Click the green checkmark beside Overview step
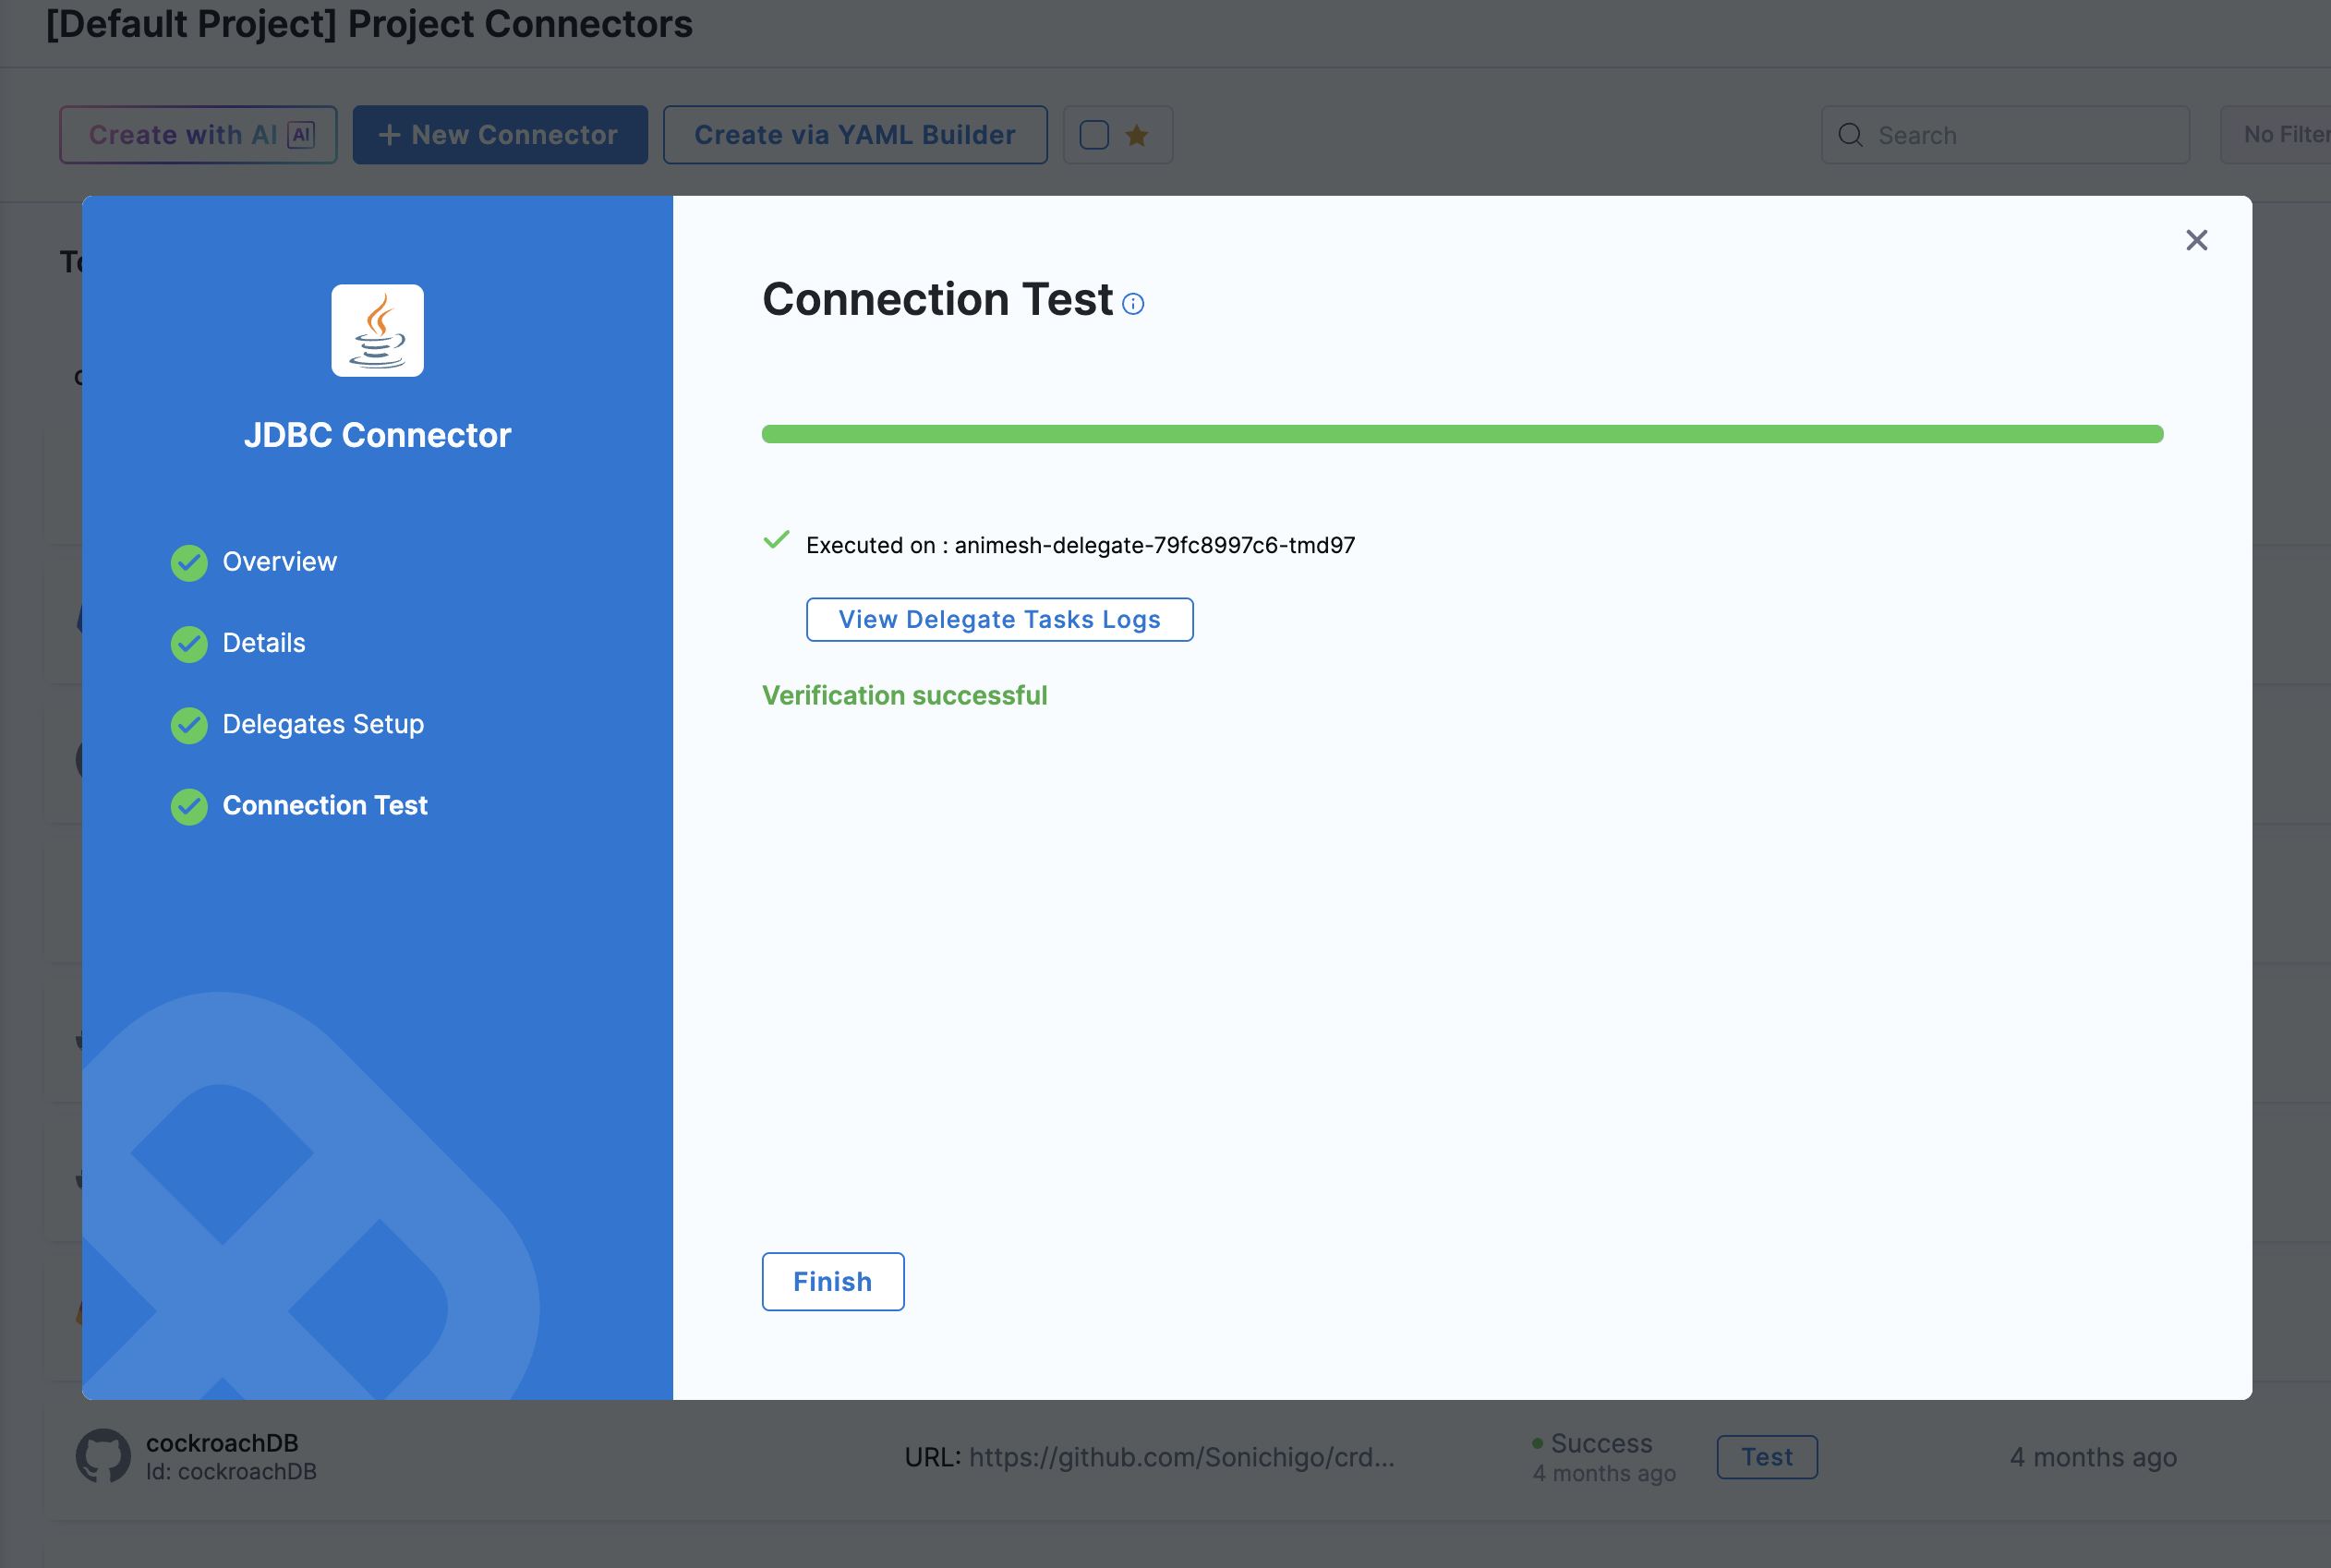The width and height of the screenshot is (2331, 1568). tap(189, 562)
